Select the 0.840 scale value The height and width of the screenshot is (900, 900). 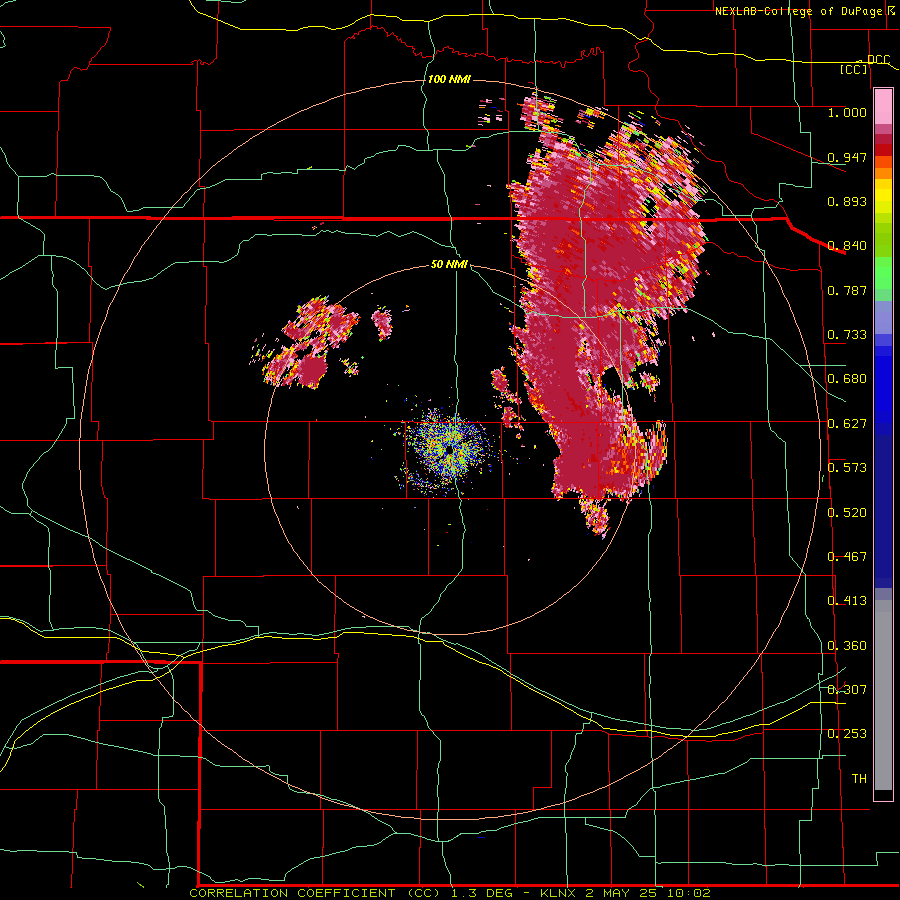pos(847,246)
